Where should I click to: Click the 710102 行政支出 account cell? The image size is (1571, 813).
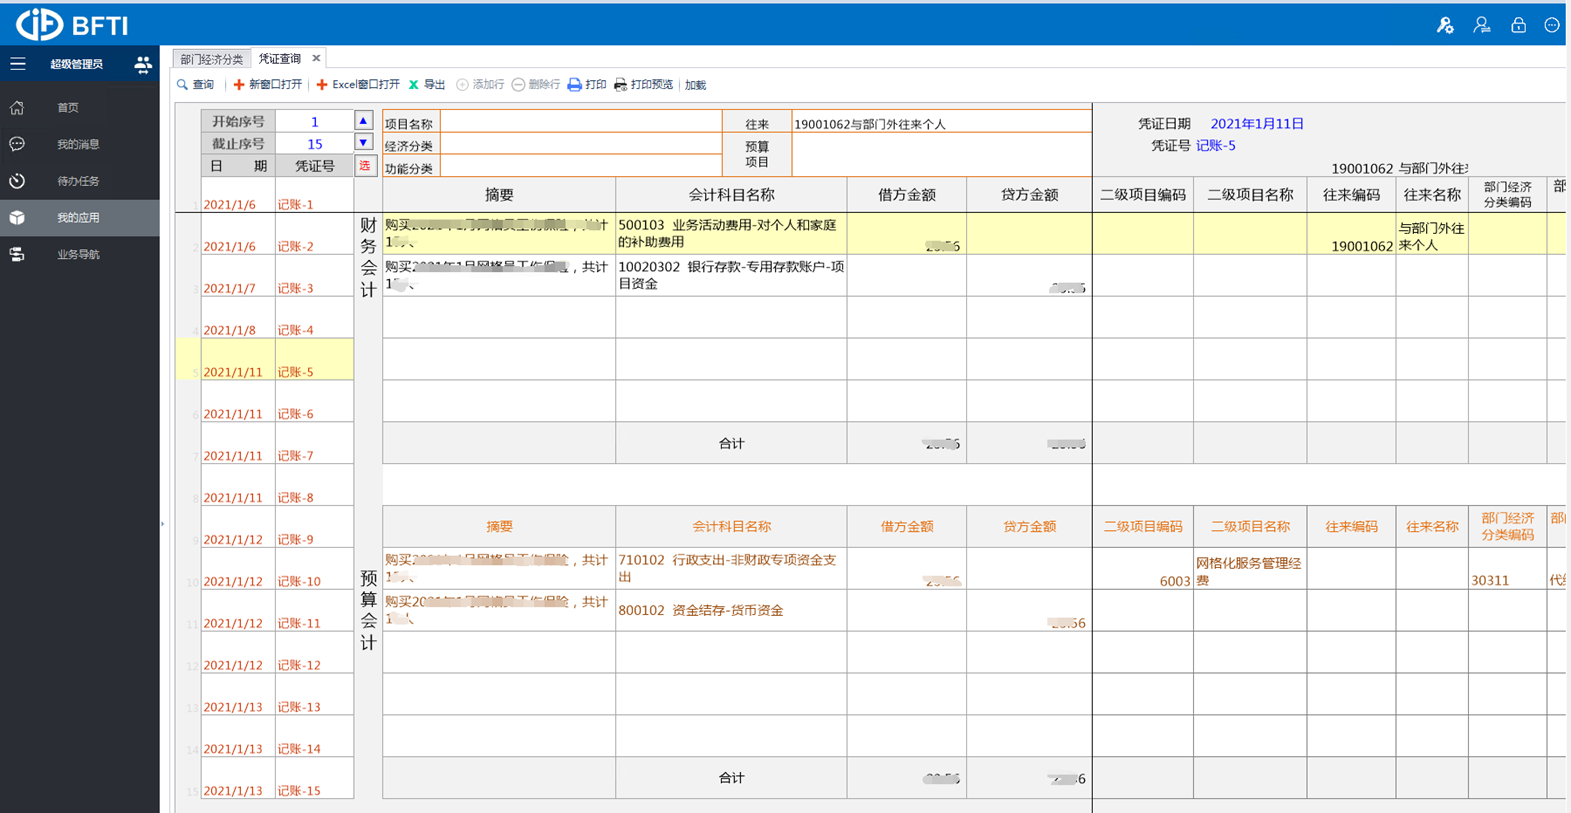[x=731, y=568]
